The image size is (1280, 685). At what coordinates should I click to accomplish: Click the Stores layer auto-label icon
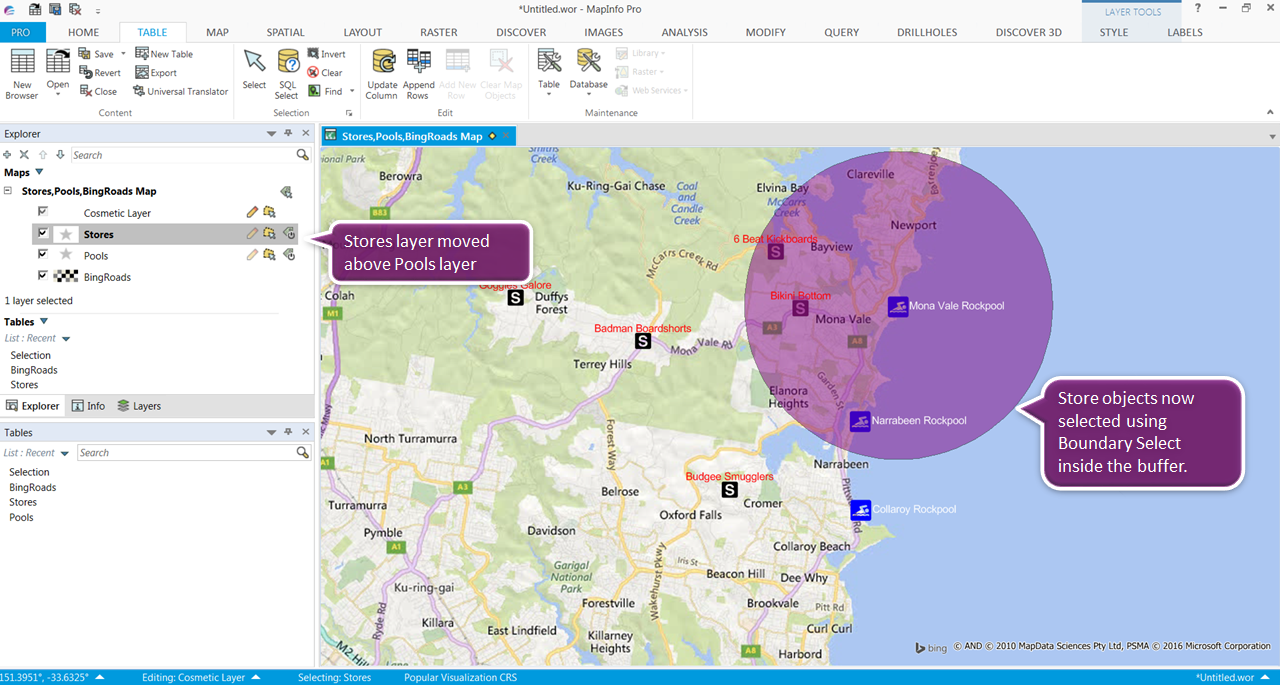pyautogui.click(x=288, y=233)
